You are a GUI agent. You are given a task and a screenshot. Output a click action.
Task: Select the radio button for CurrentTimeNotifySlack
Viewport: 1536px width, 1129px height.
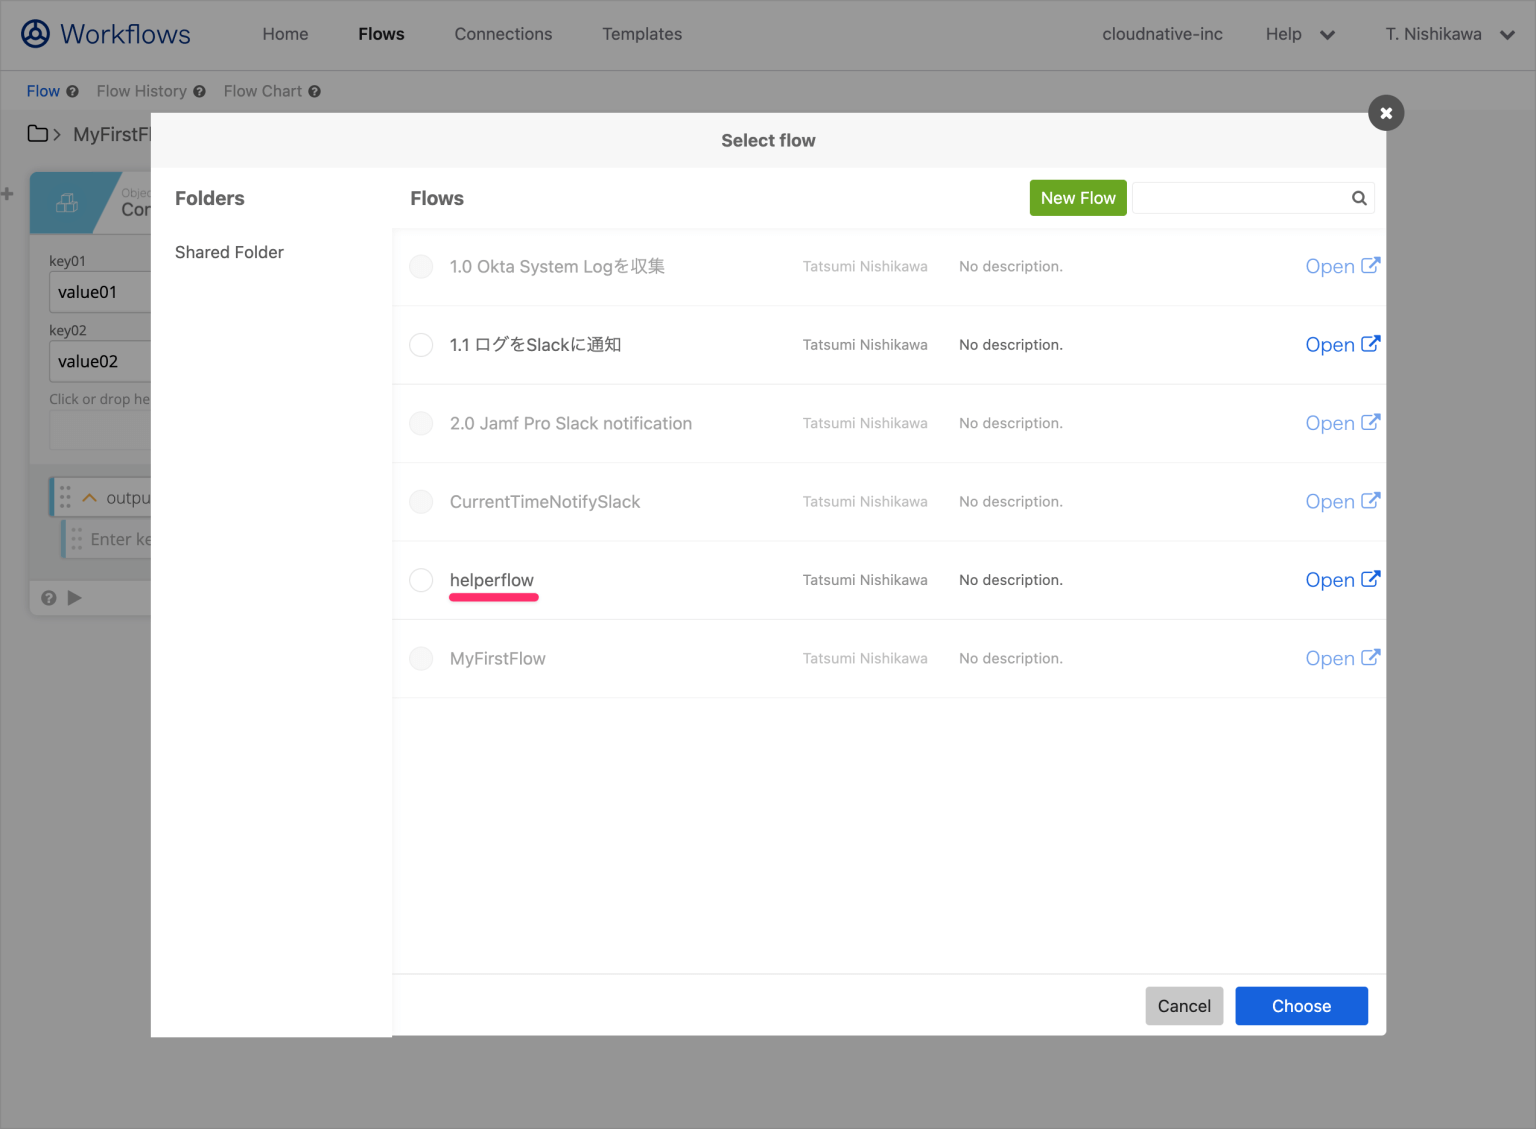(421, 501)
